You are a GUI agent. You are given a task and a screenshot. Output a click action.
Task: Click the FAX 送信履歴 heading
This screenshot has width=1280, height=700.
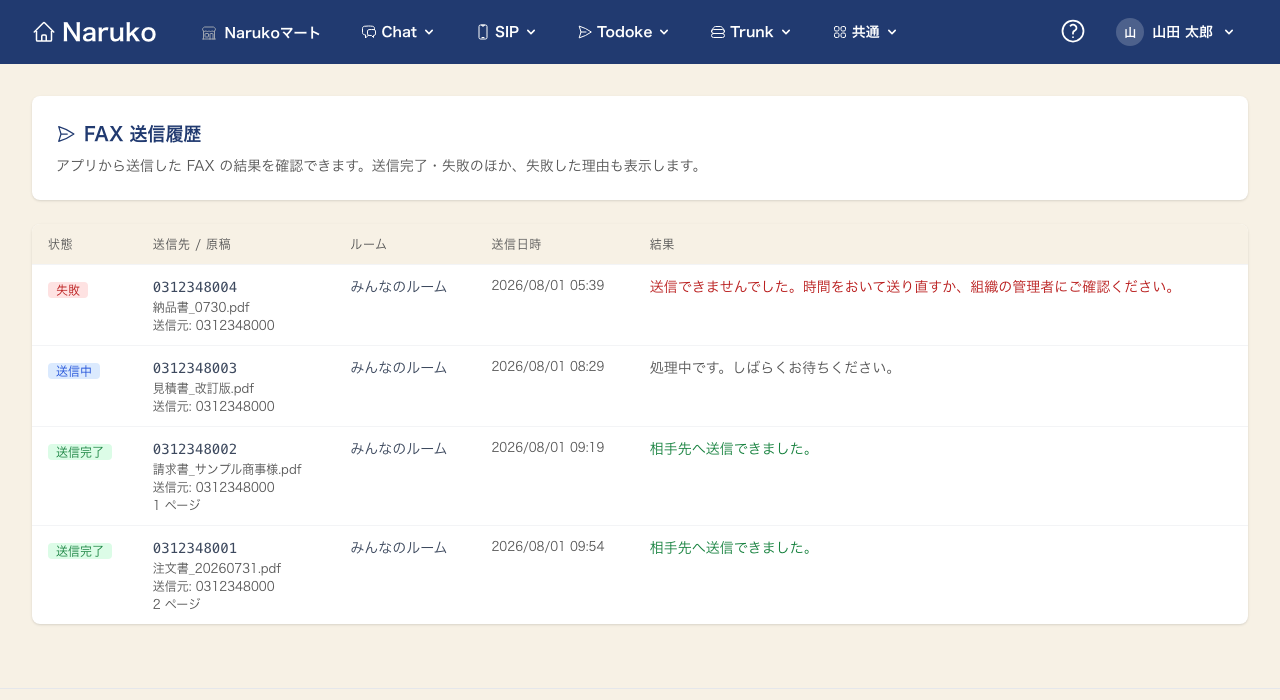(142, 134)
